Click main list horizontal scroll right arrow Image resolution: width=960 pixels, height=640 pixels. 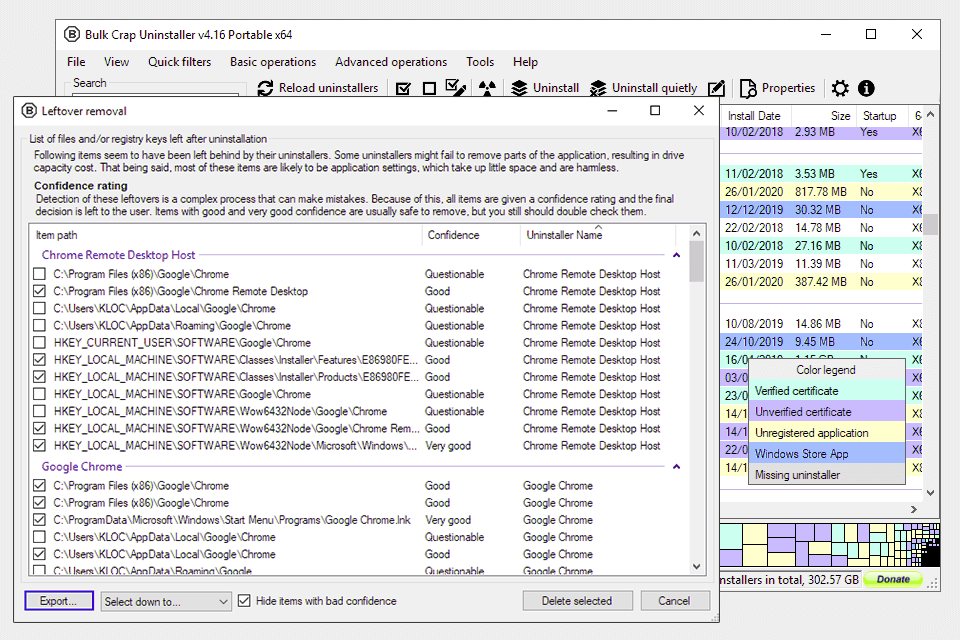point(914,510)
